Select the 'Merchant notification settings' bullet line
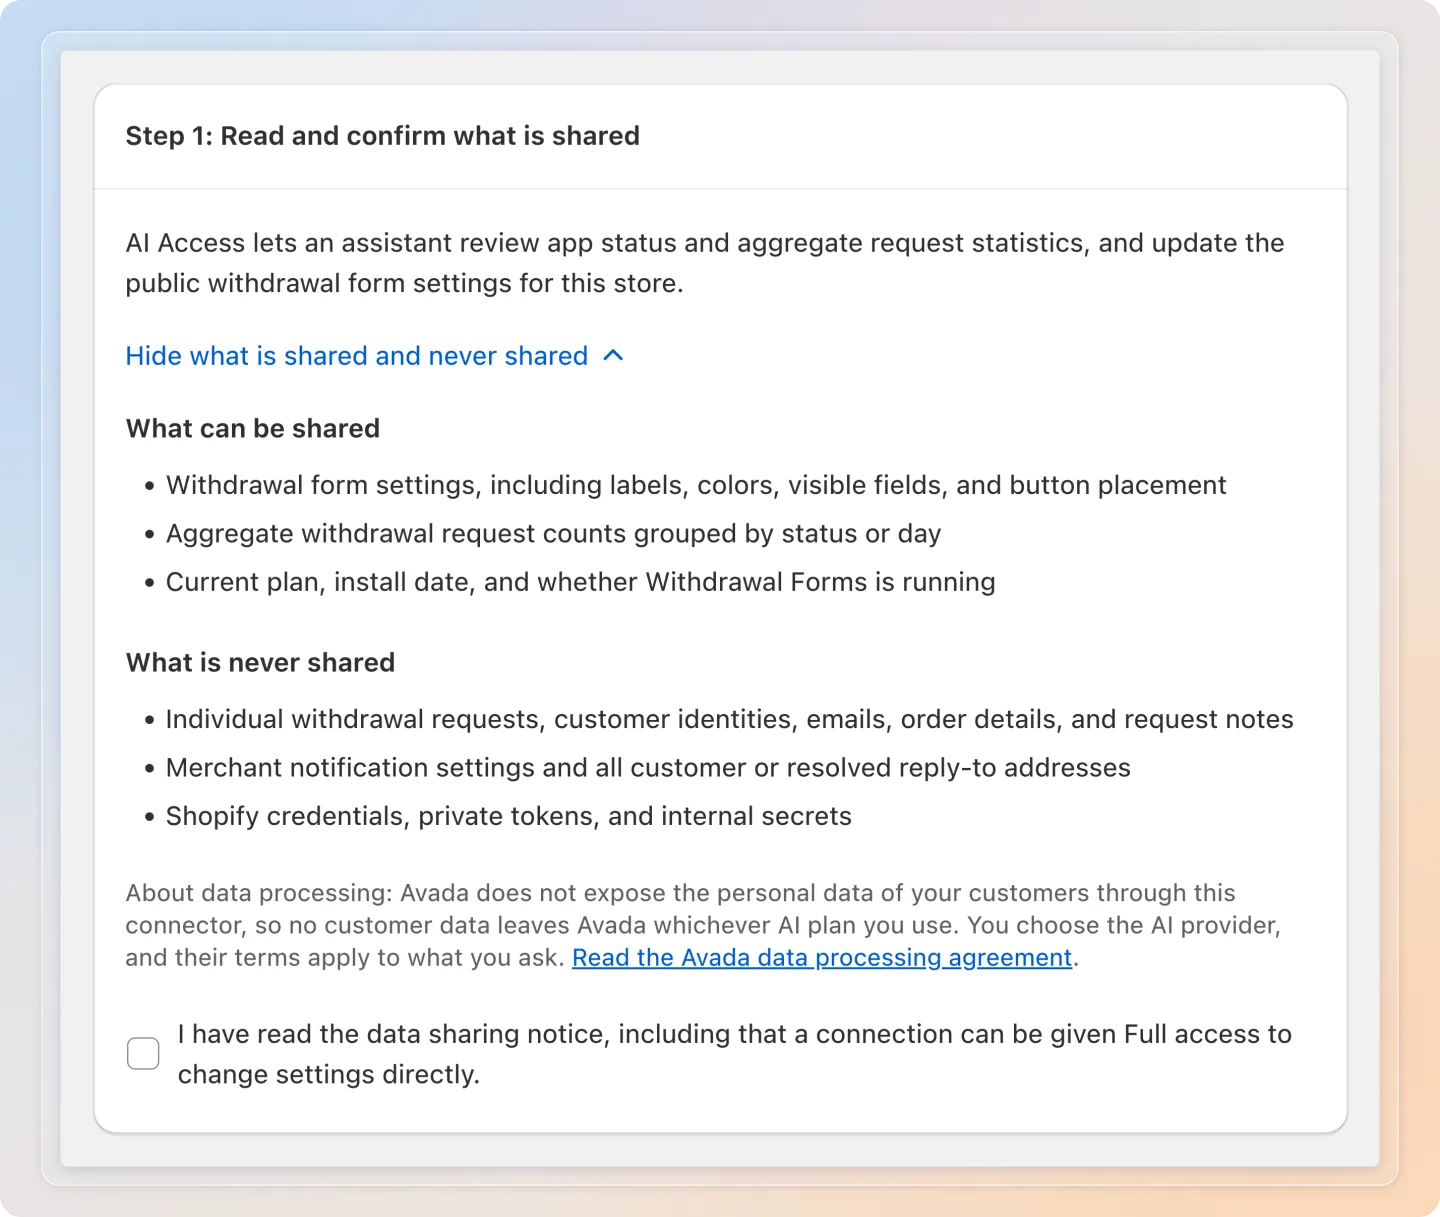Image resolution: width=1440 pixels, height=1217 pixels. [x=648, y=768]
